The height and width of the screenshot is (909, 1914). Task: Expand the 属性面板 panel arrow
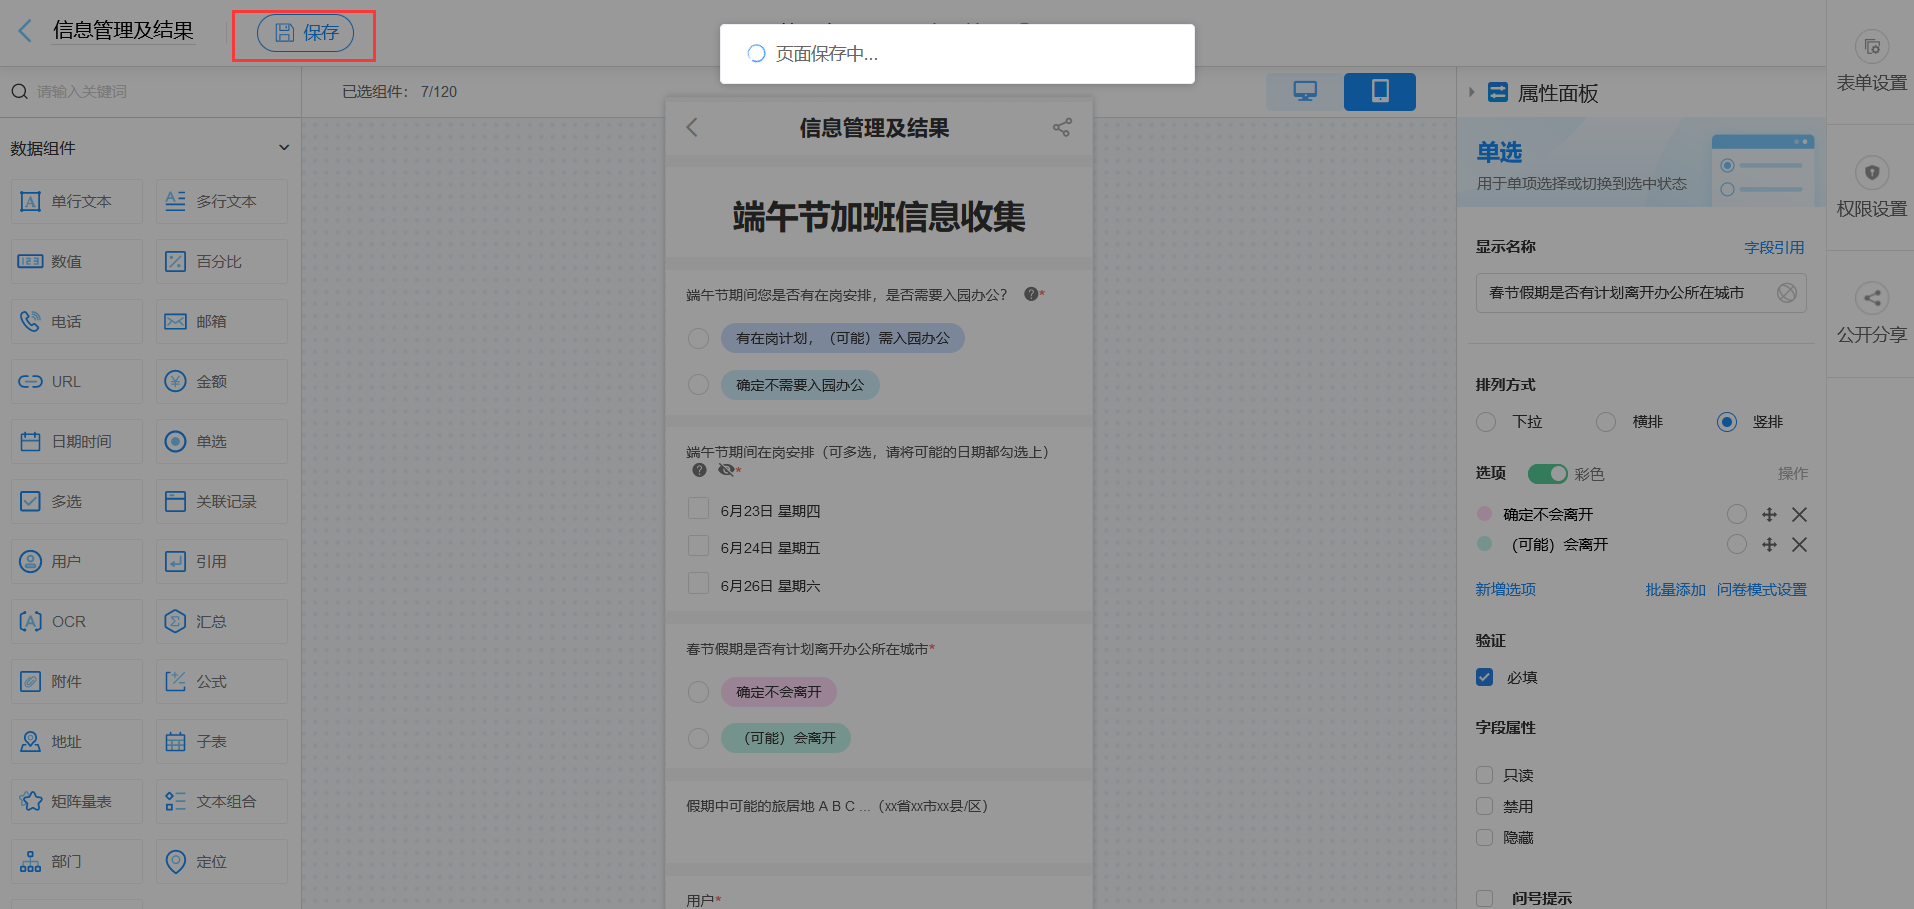[1471, 92]
